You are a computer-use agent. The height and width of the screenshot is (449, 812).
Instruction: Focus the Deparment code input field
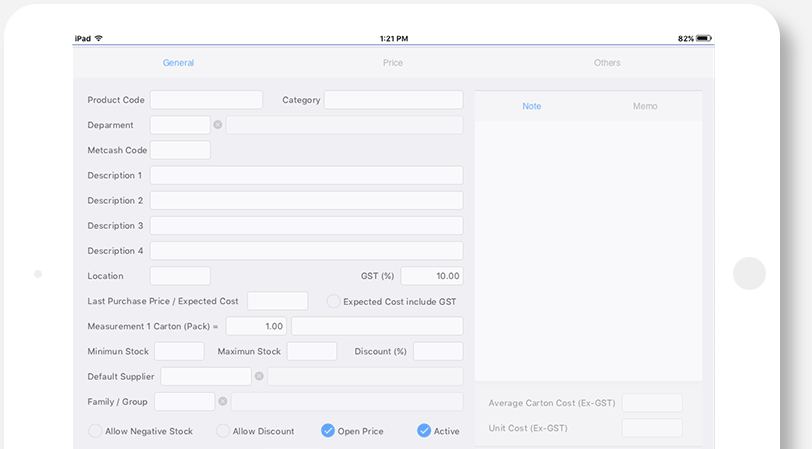(x=180, y=125)
